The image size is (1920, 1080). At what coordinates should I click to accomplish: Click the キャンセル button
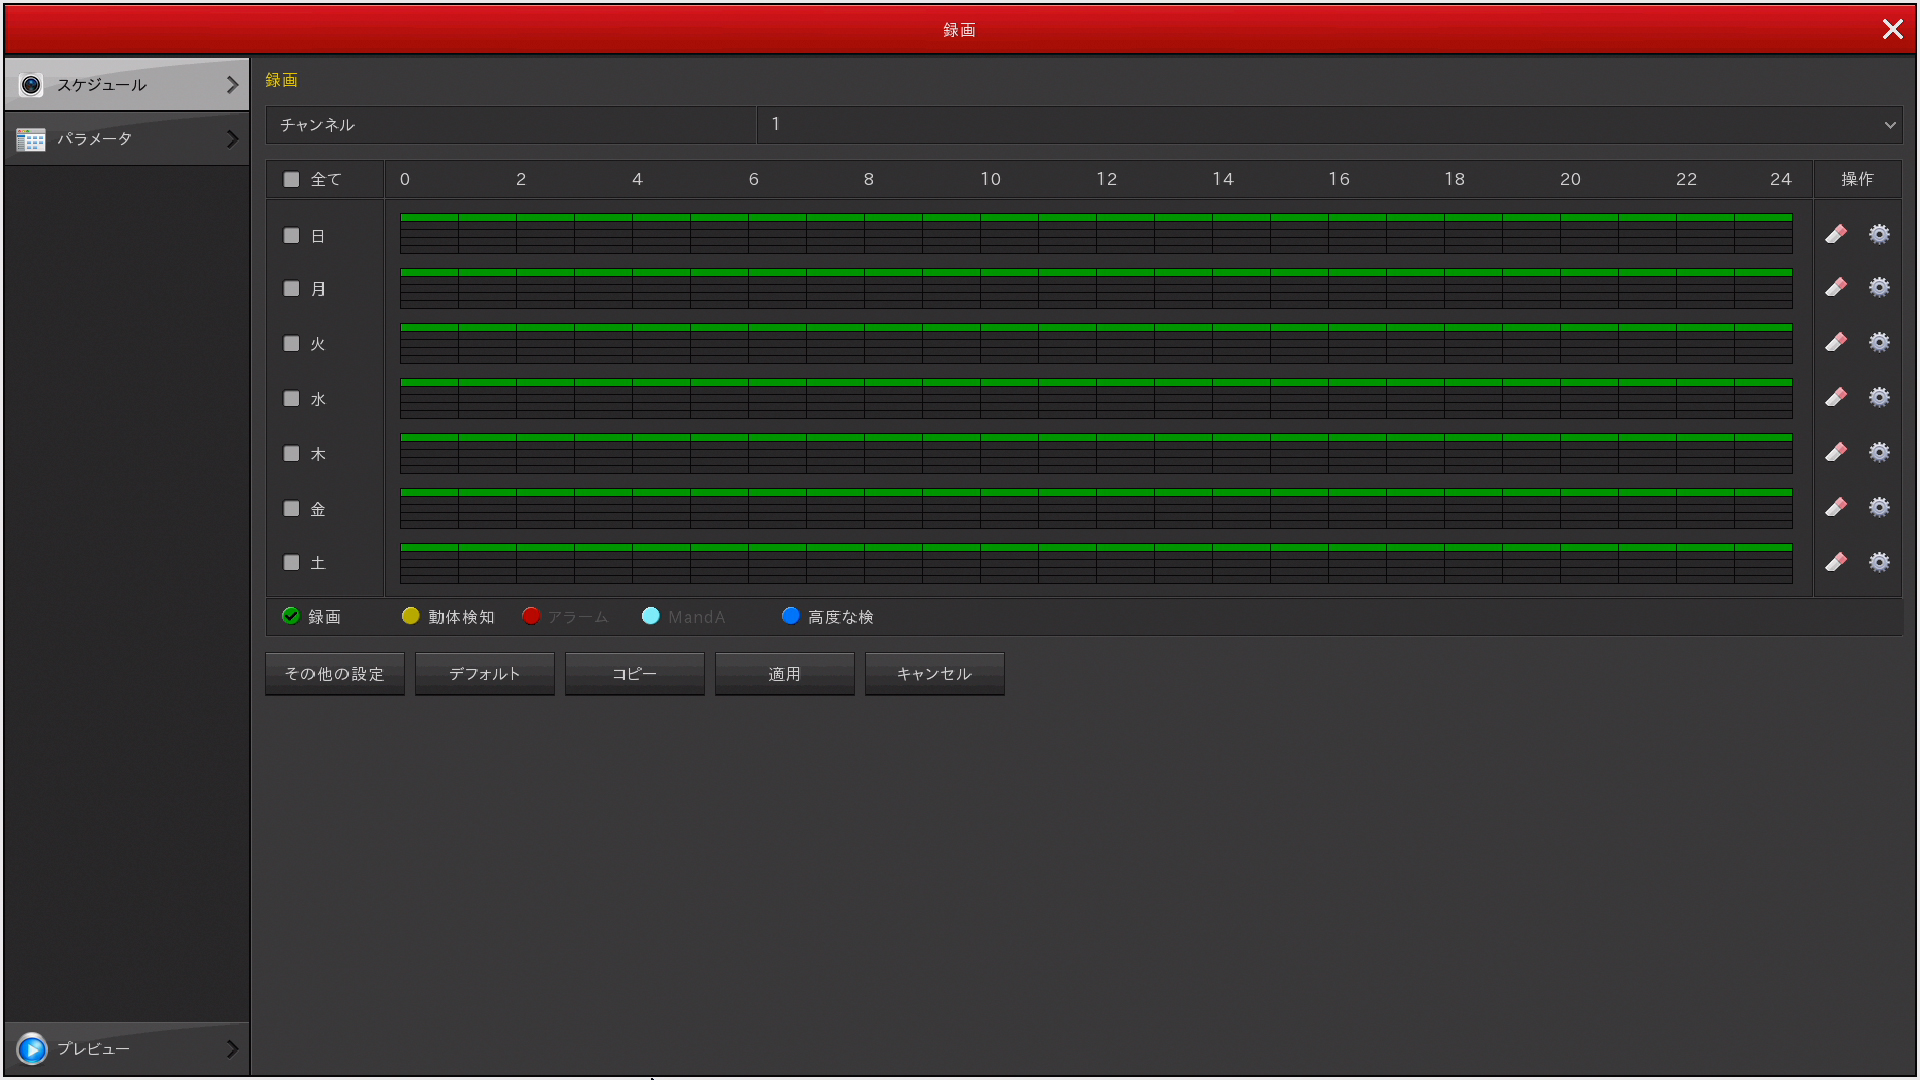click(x=935, y=674)
